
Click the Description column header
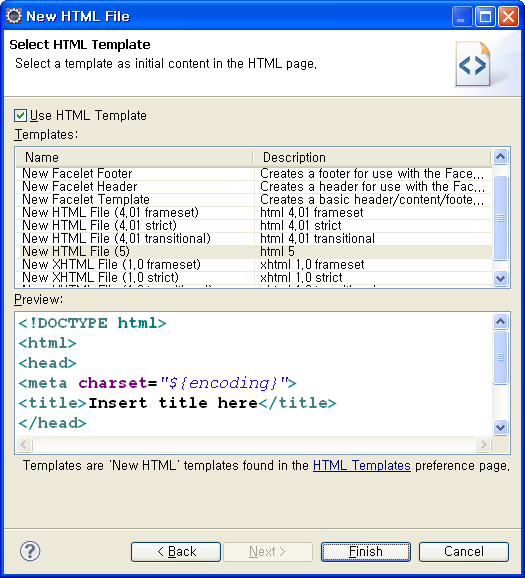click(x=372, y=157)
